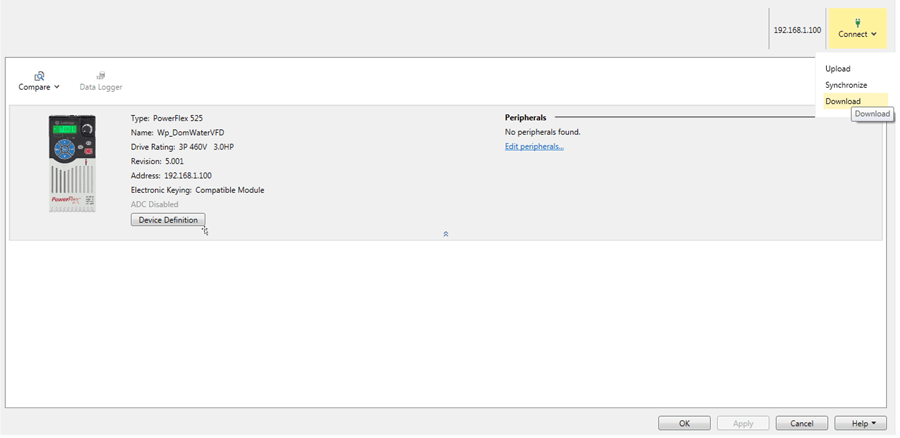Select the Name: Wp_DomWaterVFD text
The width and height of the screenshot is (900, 438).
click(x=177, y=133)
